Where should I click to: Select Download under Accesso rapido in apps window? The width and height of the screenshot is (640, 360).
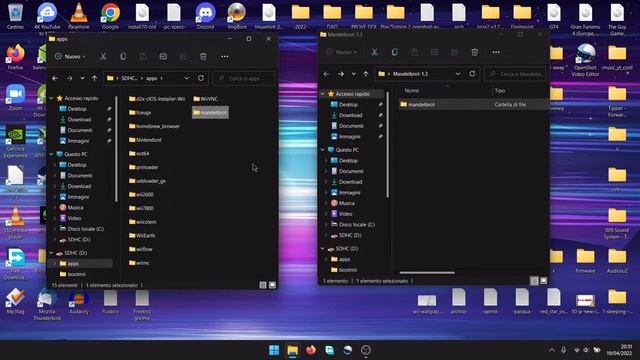coord(79,120)
